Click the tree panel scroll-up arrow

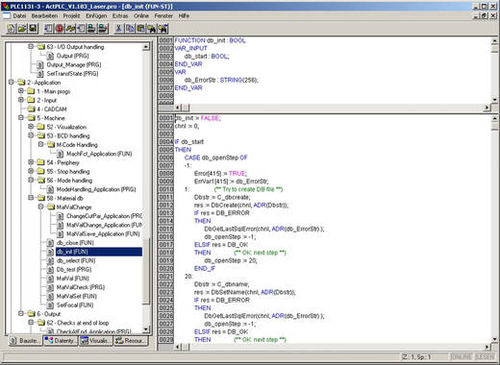tap(146, 47)
